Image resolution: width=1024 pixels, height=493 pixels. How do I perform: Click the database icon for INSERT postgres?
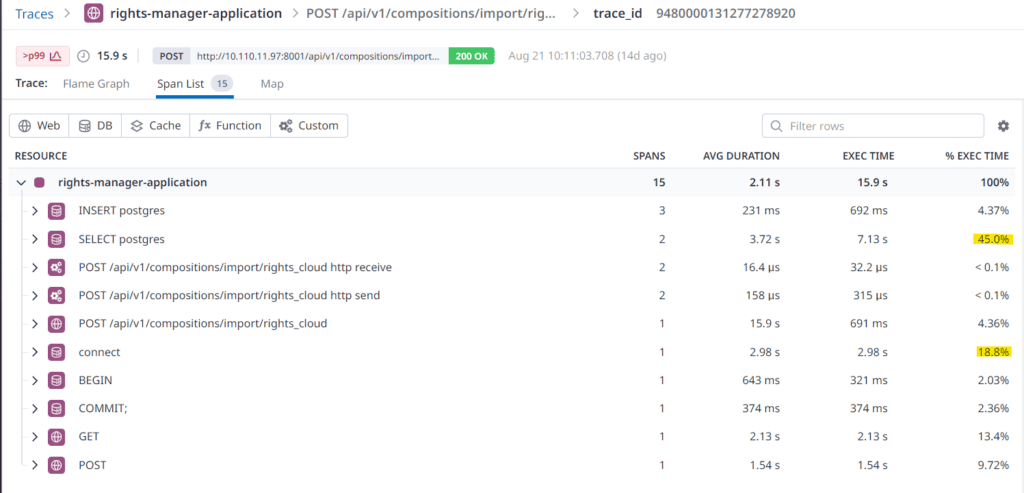(x=57, y=211)
